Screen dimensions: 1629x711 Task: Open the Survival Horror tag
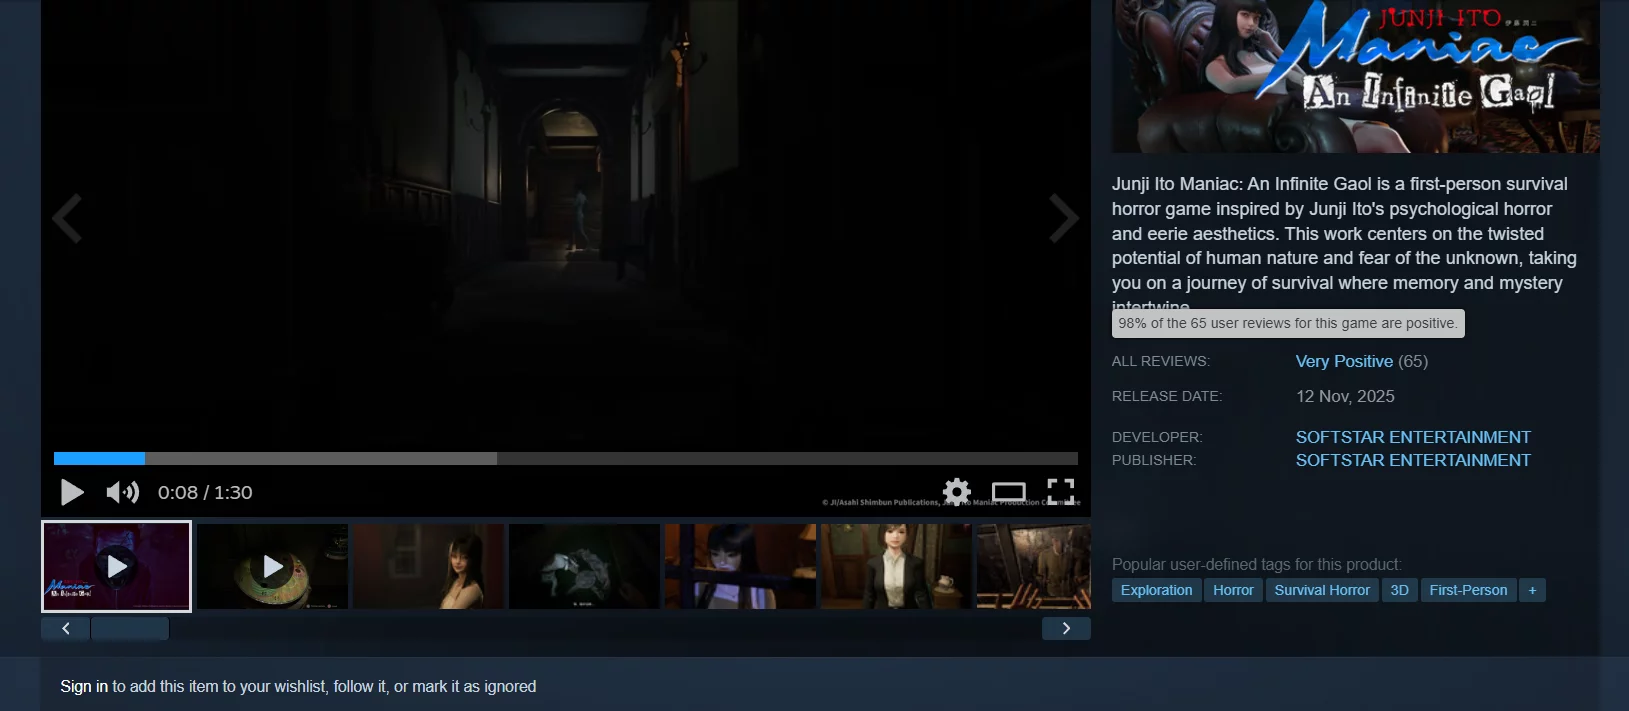pyautogui.click(x=1321, y=590)
